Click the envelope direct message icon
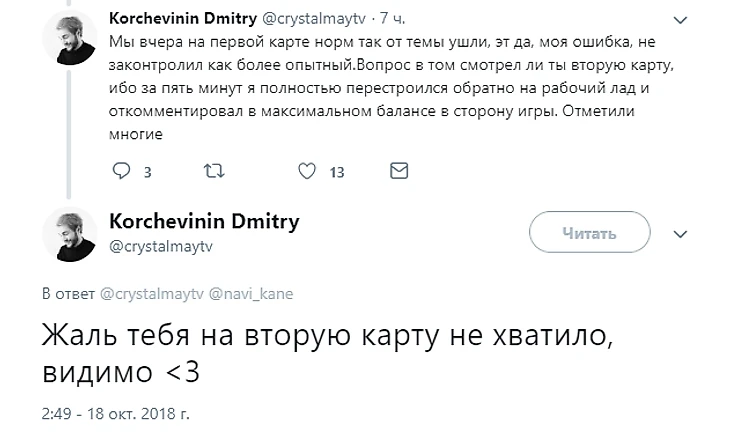 tap(399, 171)
